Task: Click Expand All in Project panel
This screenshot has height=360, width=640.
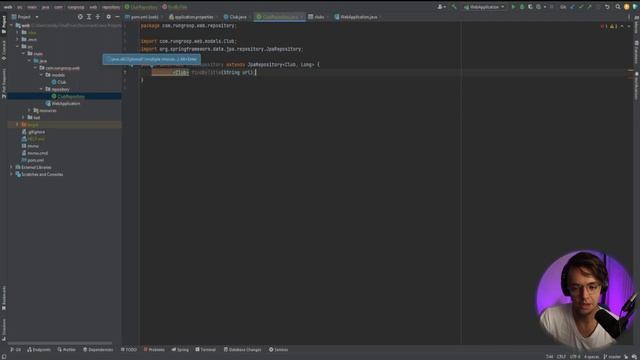Action: point(89,17)
